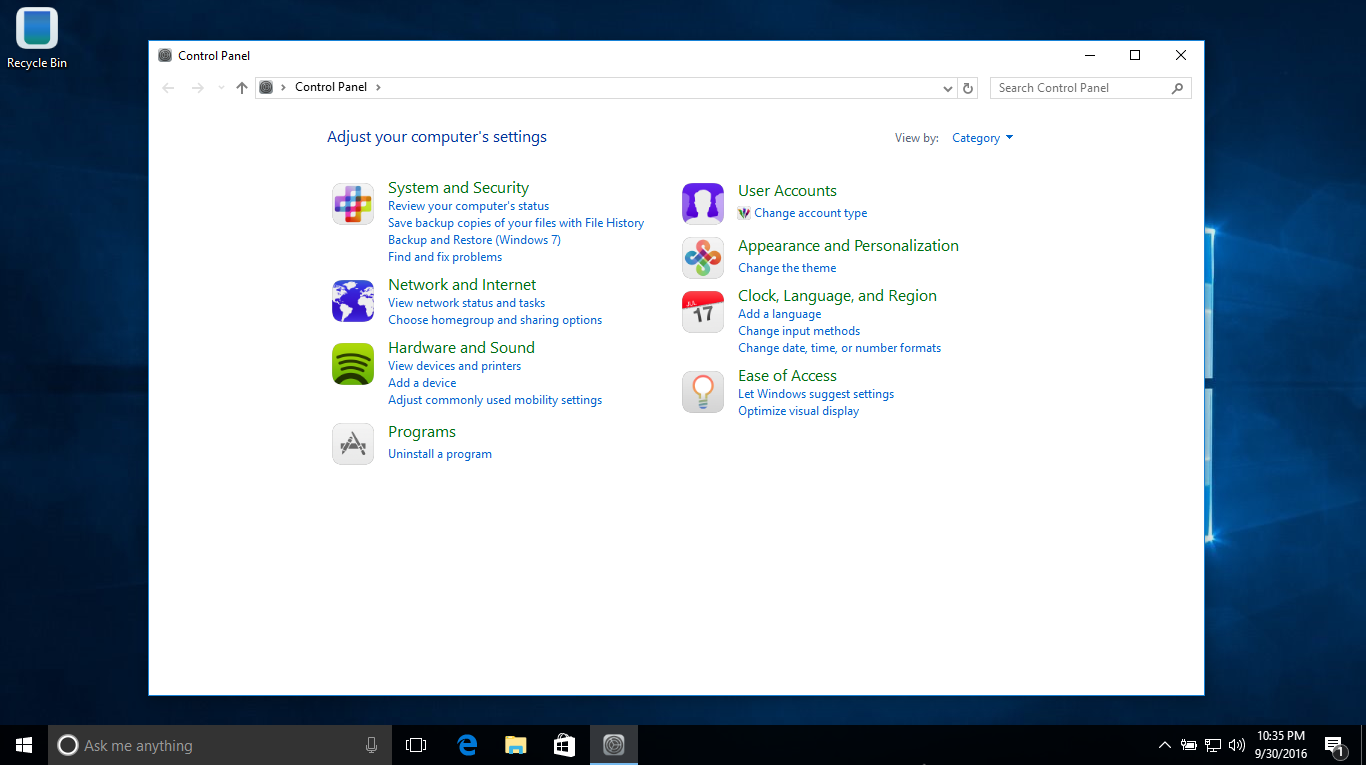
Task: Click Uninstall a program
Action: [439, 453]
